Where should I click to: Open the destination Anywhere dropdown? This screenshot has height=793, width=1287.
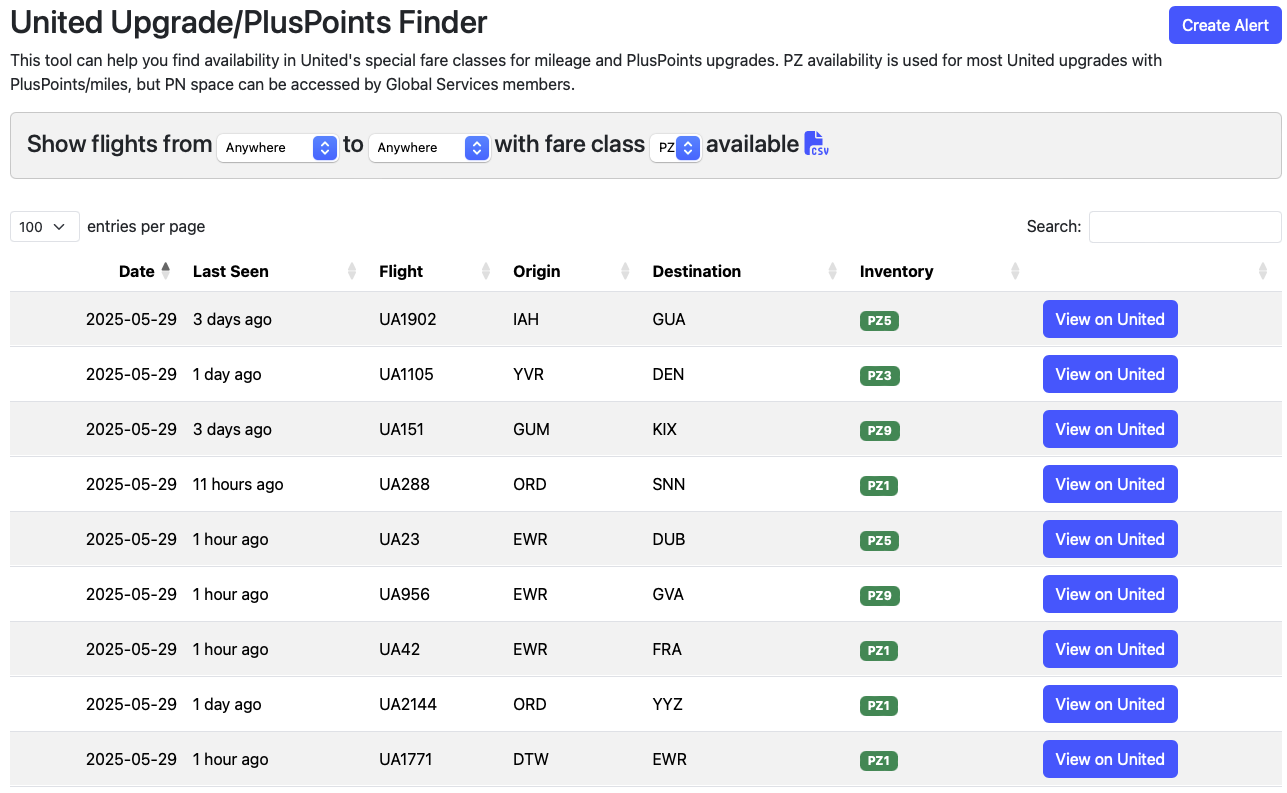coord(430,147)
